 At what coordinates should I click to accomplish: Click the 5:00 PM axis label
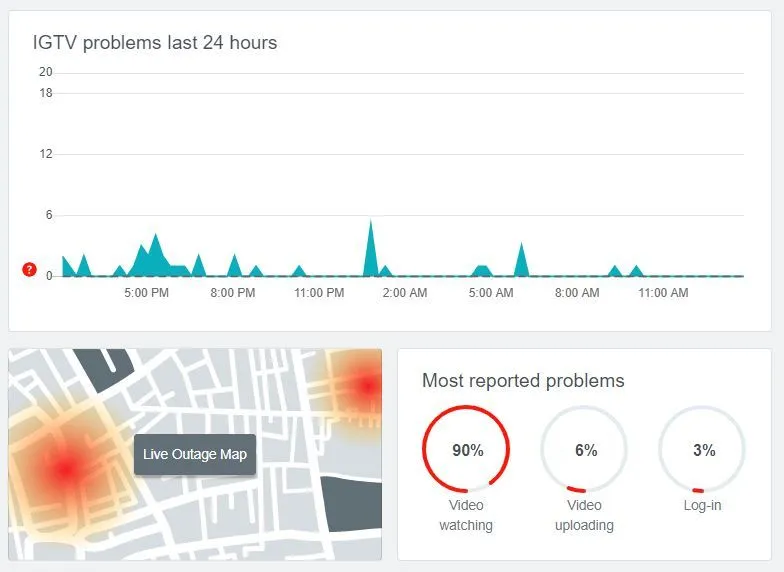click(x=146, y=293)
